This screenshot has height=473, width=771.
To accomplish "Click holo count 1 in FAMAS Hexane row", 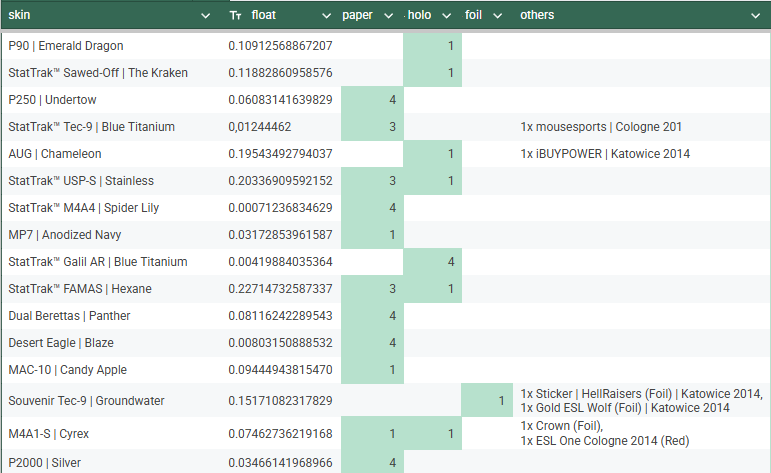I will pyautogui.click(x=433, y=289).
